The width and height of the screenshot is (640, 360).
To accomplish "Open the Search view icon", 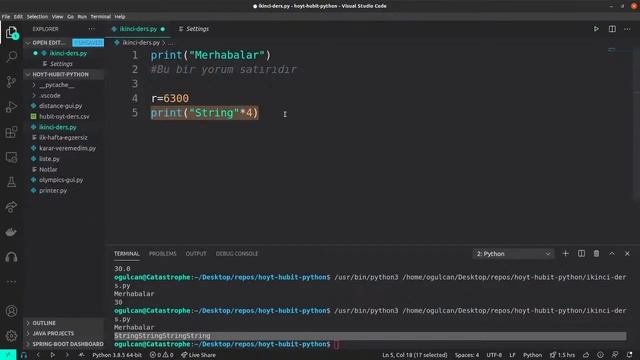I will coord(11,56).
